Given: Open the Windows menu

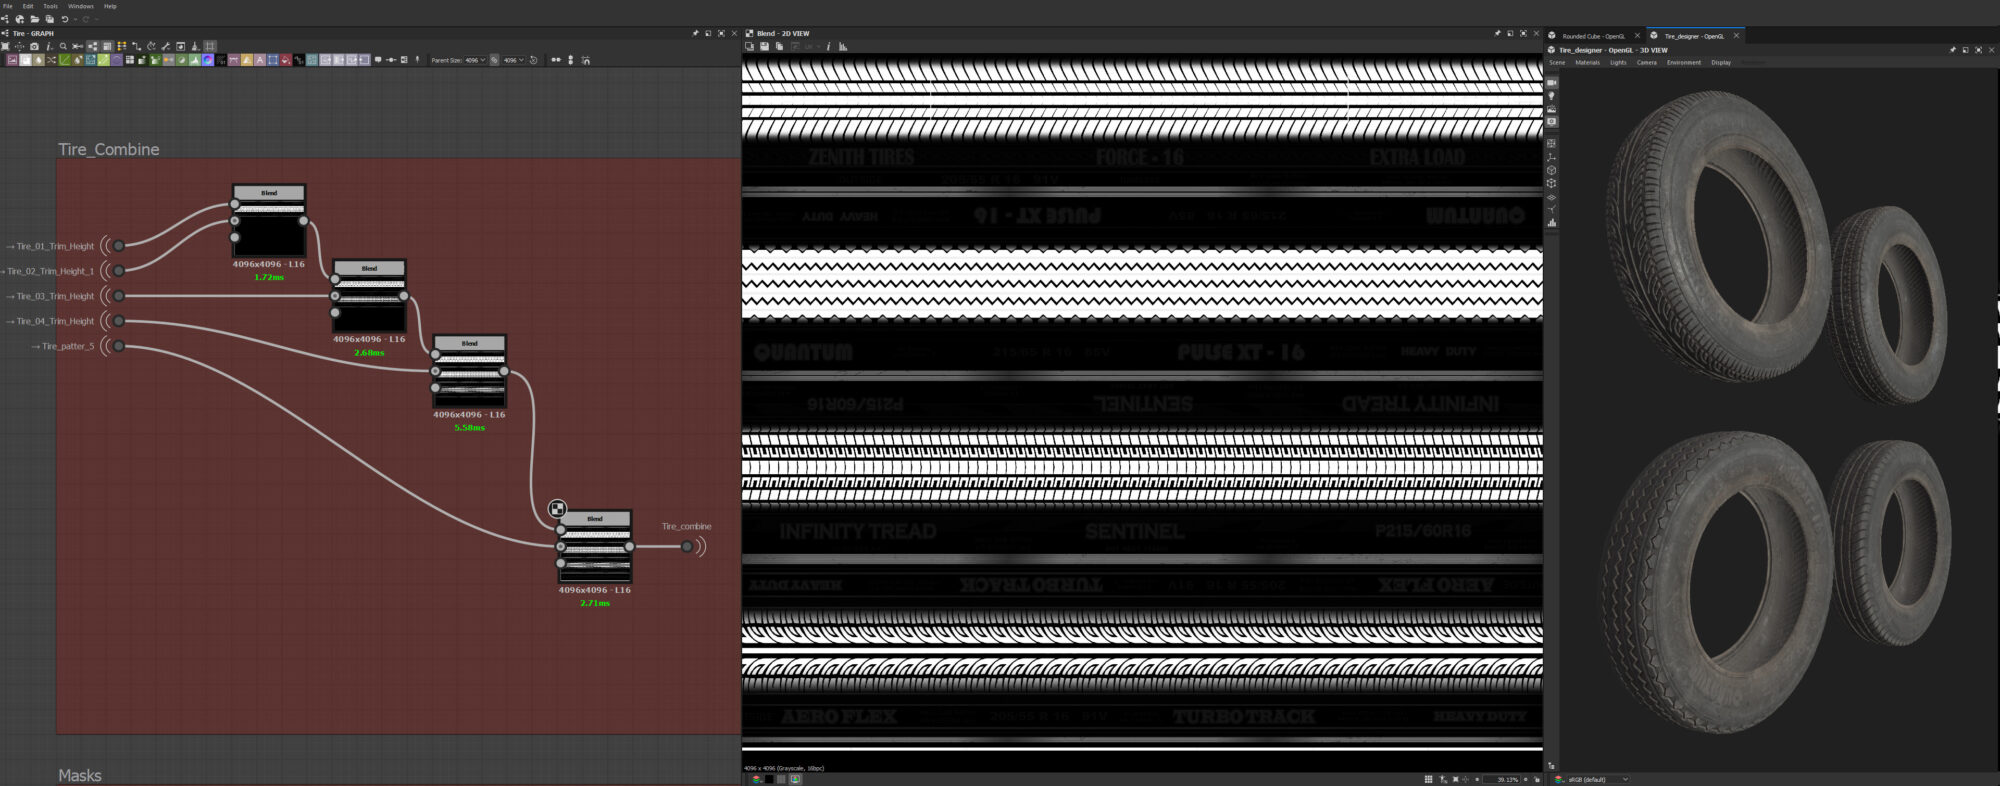Looking at the screenshot, I should pos(81,6).
